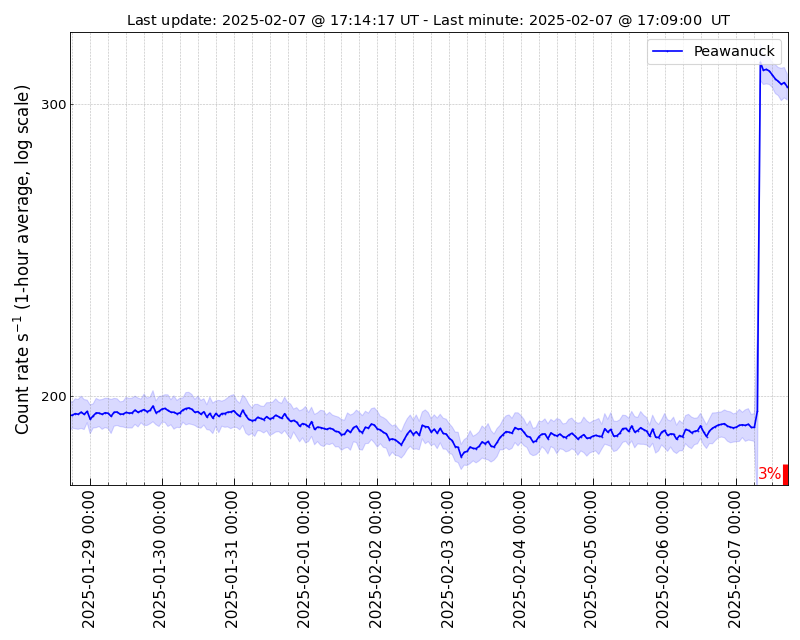The height and width of the screenshot is (640, 800).
Task: Click the count rate spike peak
Action: [x=761, y=66]
